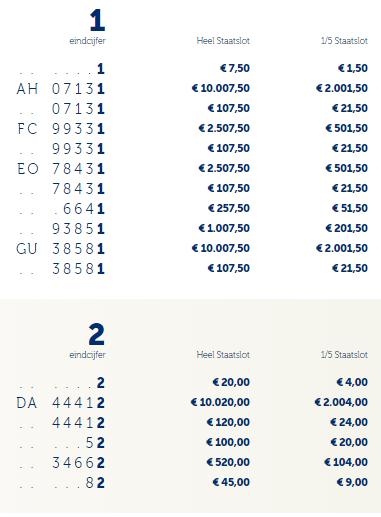Select lot number AH 07131
The image size is (381, 517).
point(61,89)
